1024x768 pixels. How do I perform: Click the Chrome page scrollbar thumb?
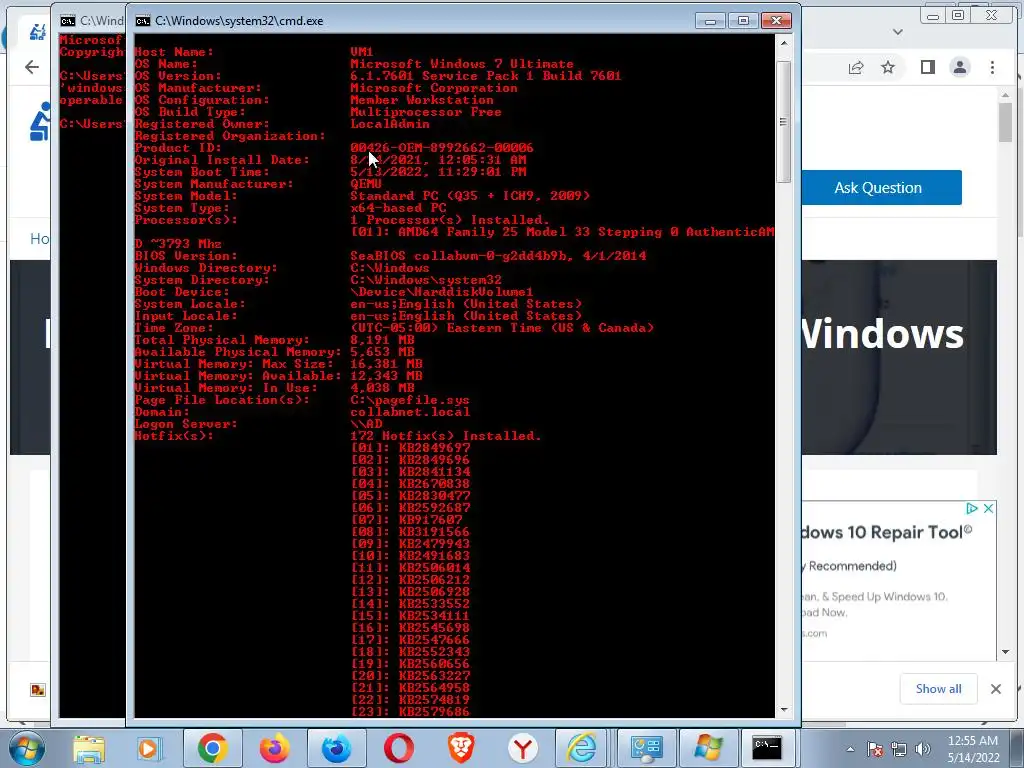(1006, 122)
